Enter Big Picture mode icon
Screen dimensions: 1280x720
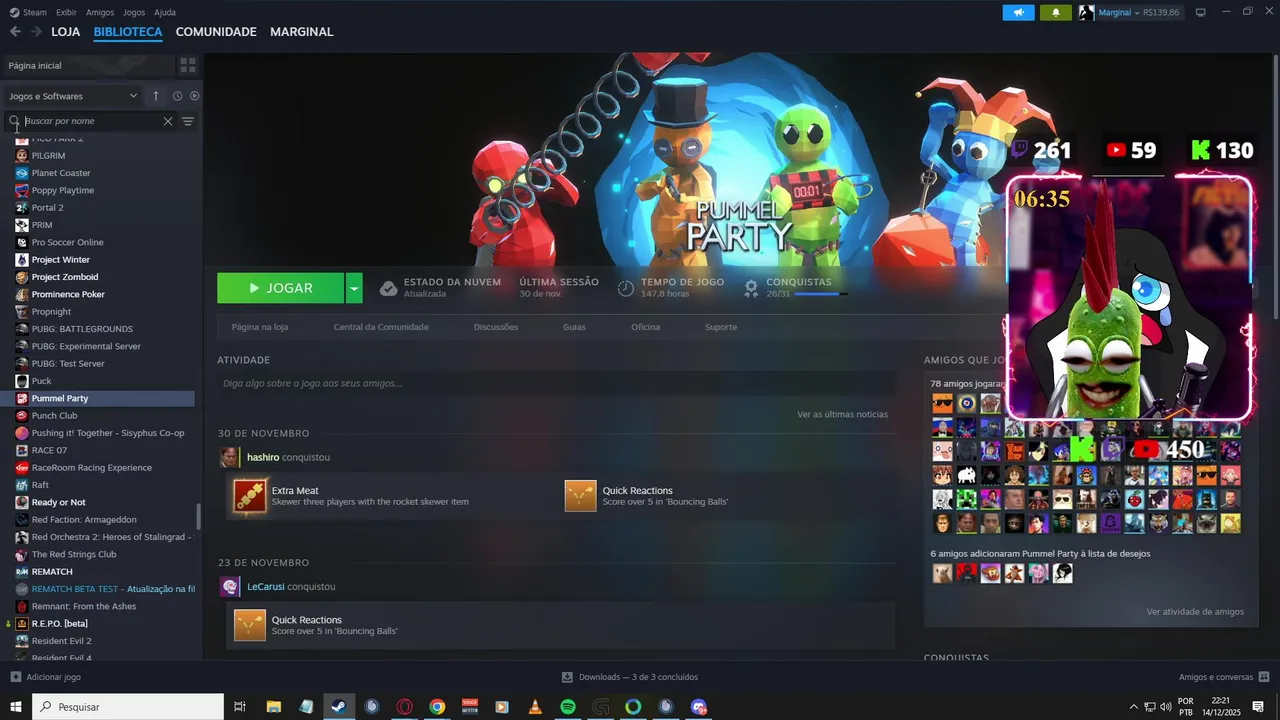pos(1201,12)
